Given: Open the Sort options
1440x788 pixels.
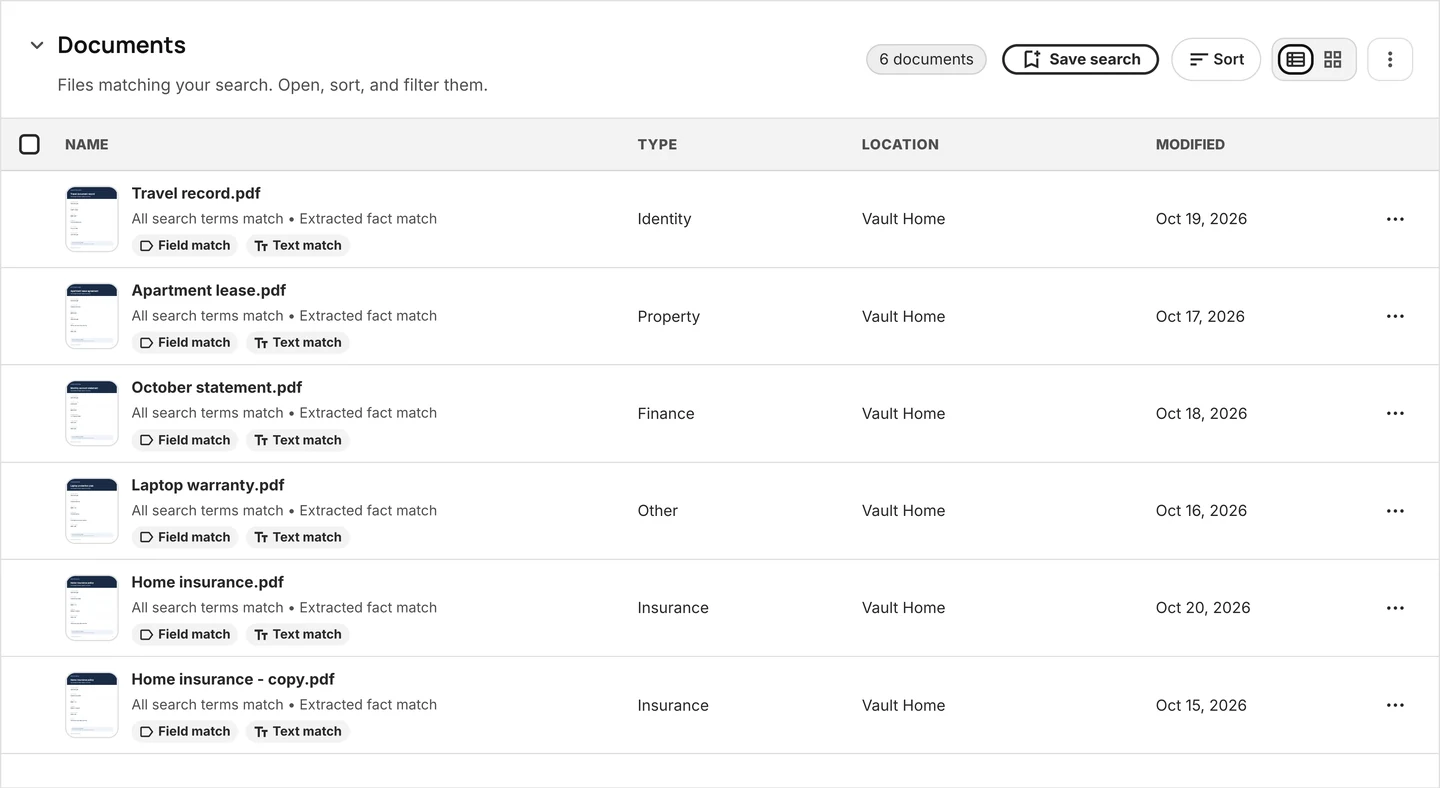Looking at the screenshot, I should point(1216,59).
